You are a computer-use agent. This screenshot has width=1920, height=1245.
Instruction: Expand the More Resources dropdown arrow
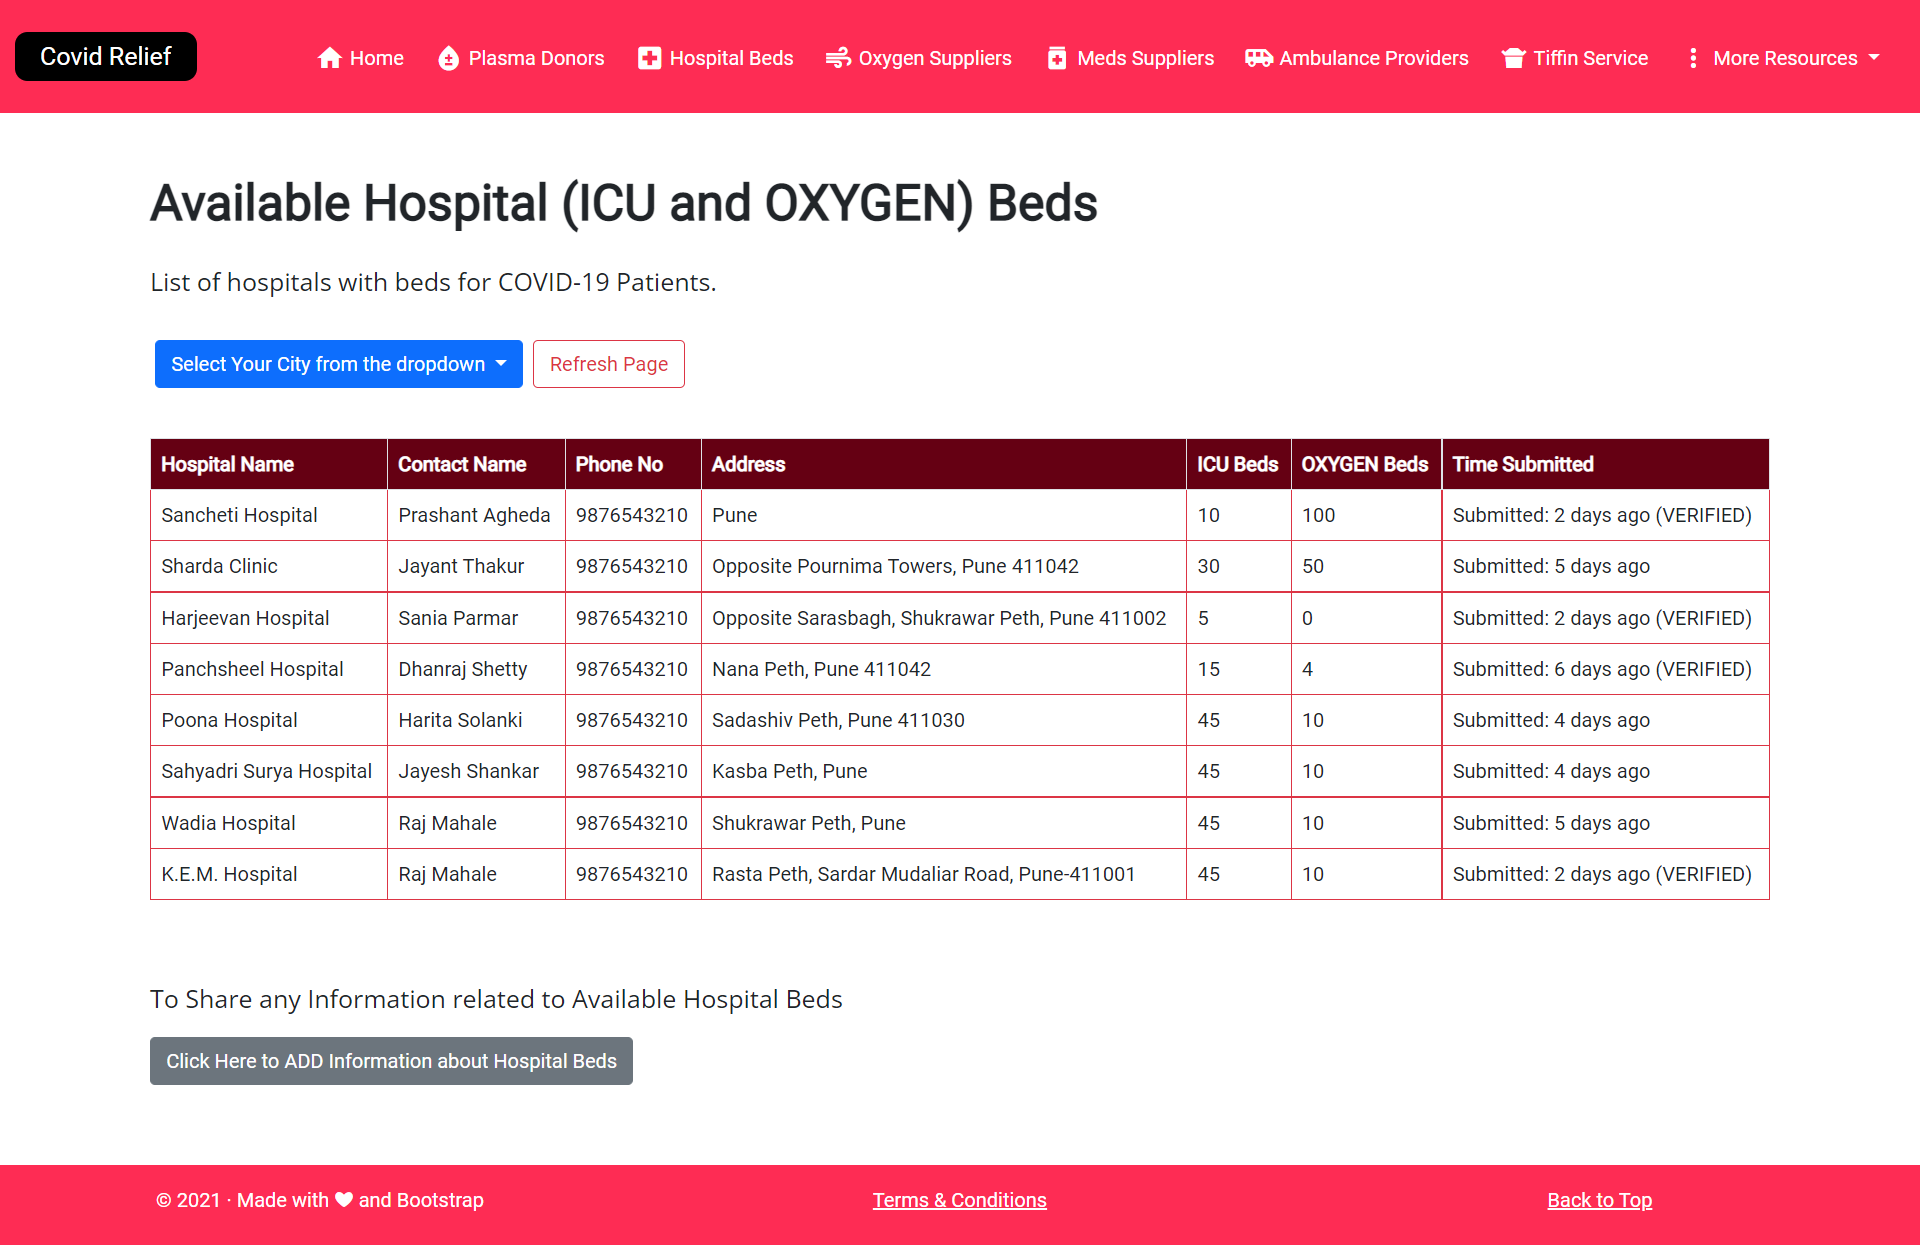tap(1874, 58)
